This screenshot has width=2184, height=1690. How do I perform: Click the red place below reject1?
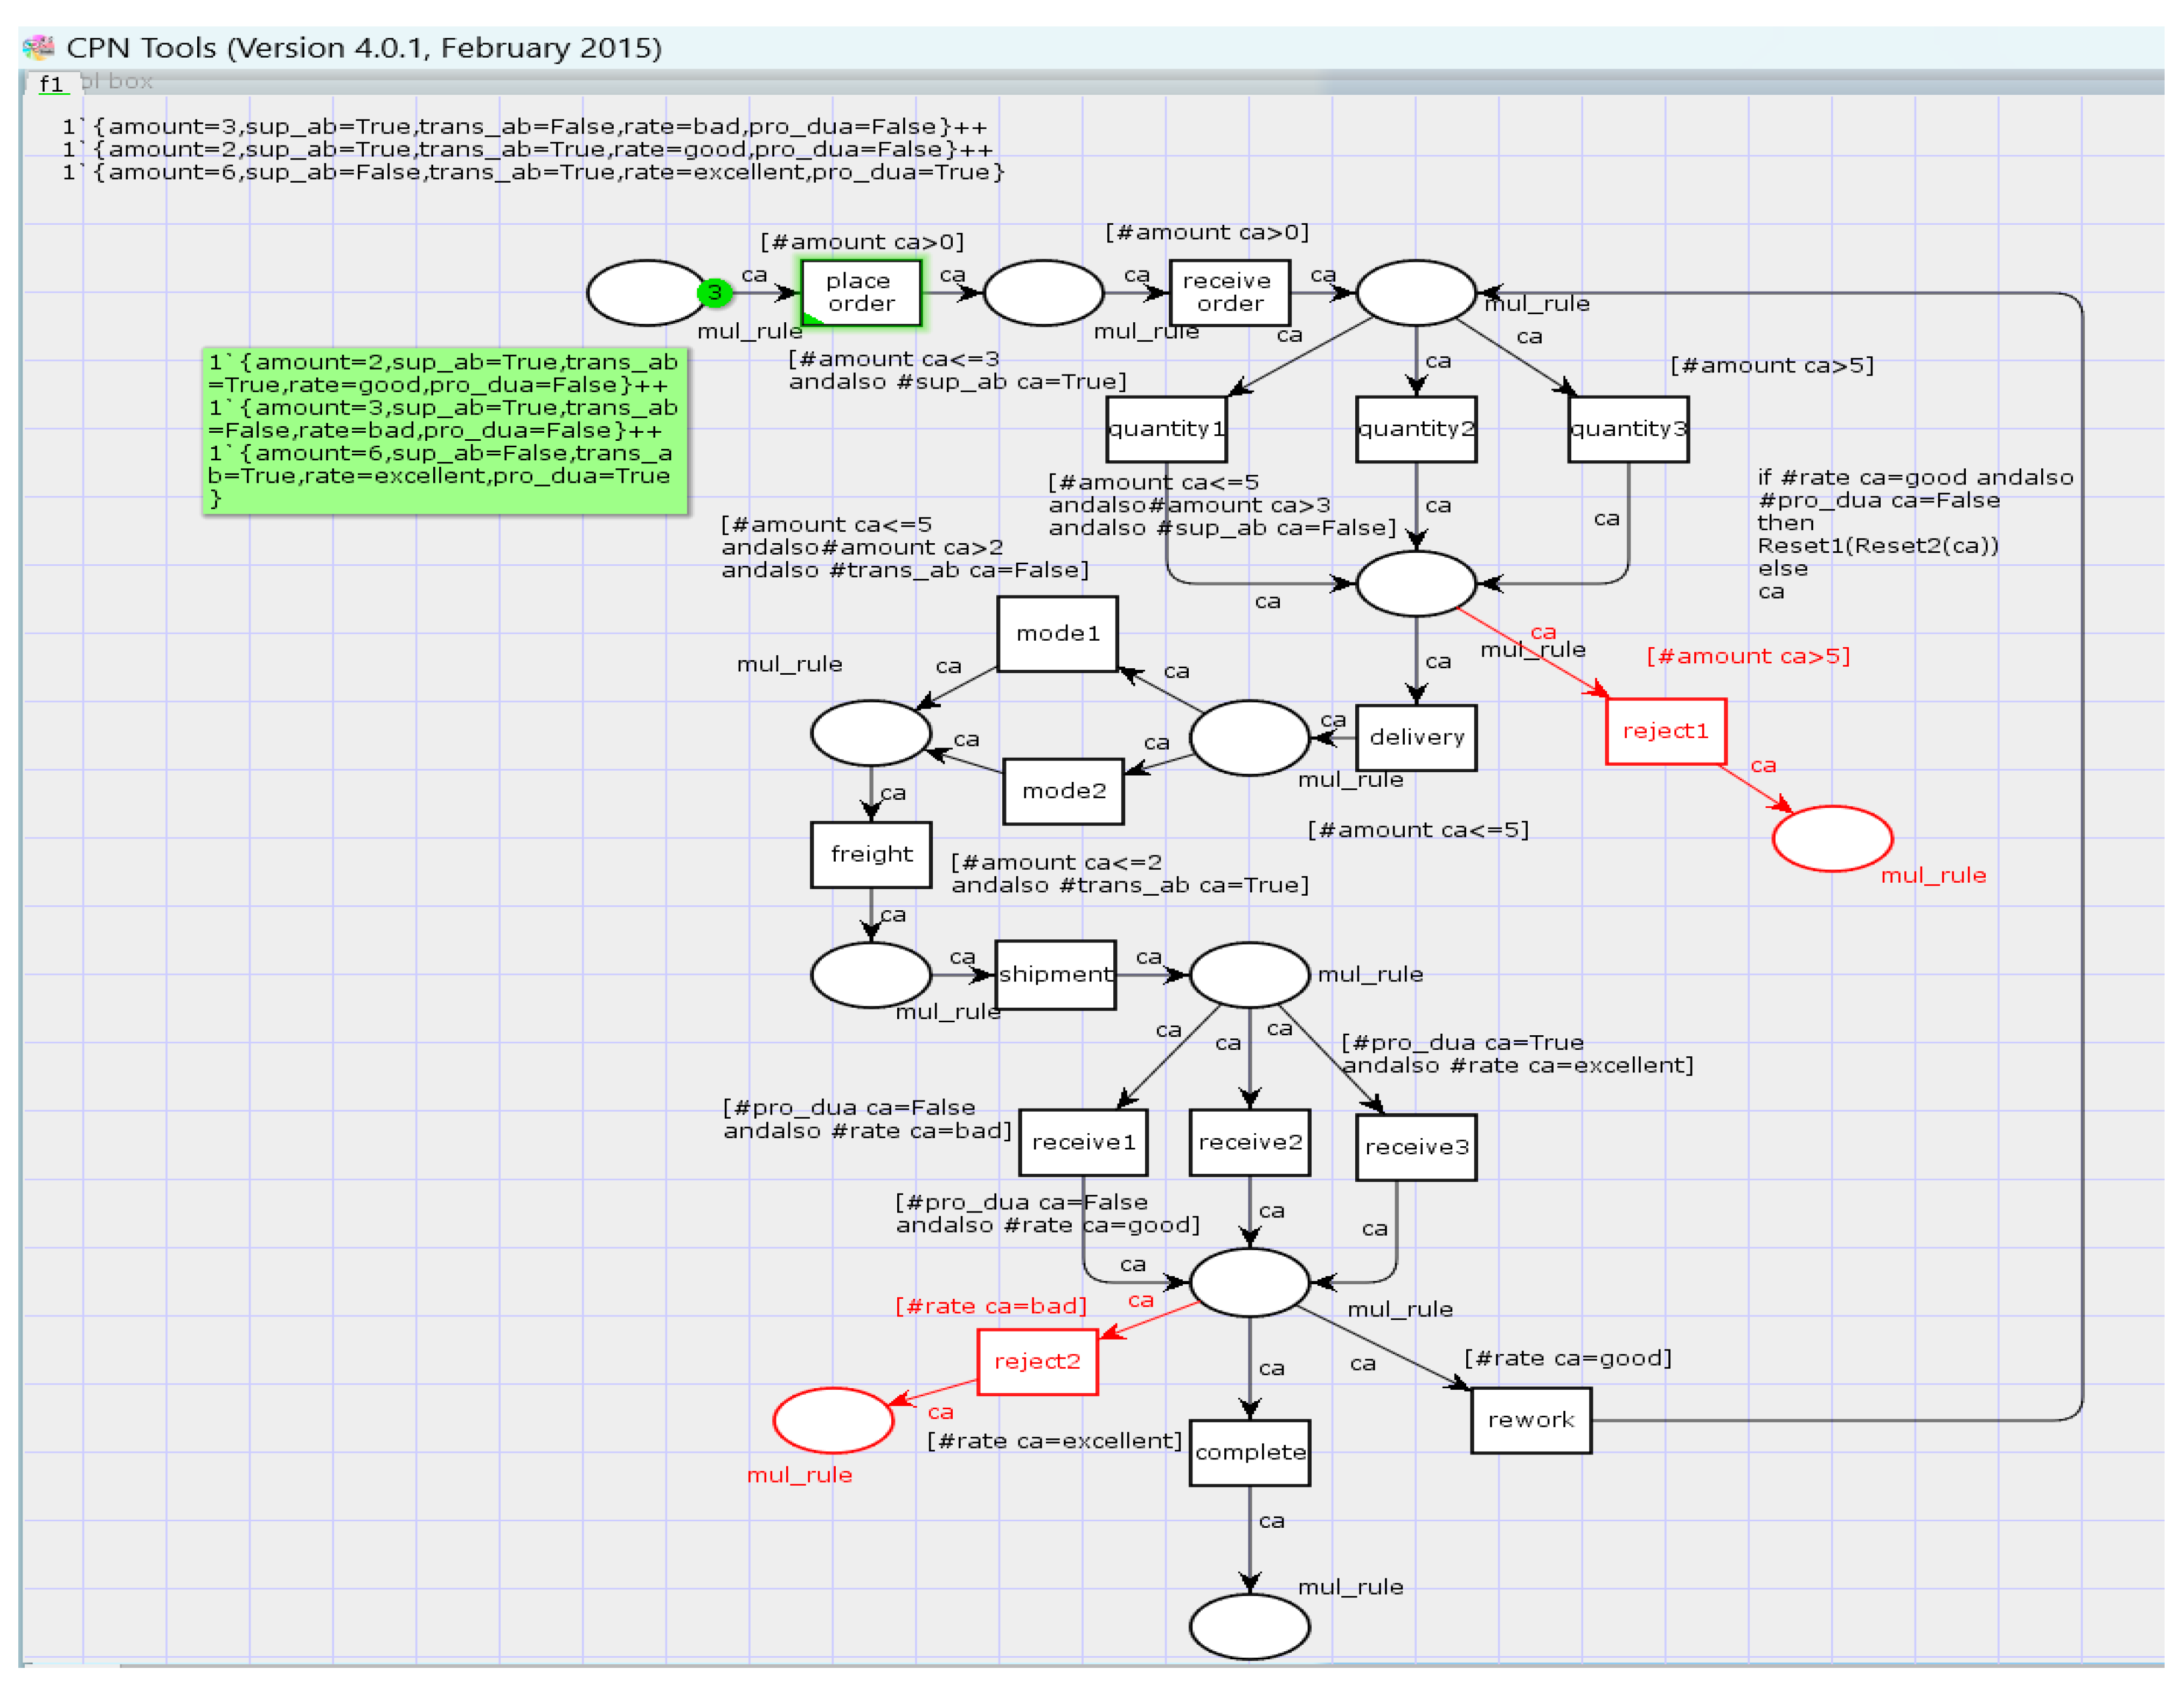tap(1832, 838)
